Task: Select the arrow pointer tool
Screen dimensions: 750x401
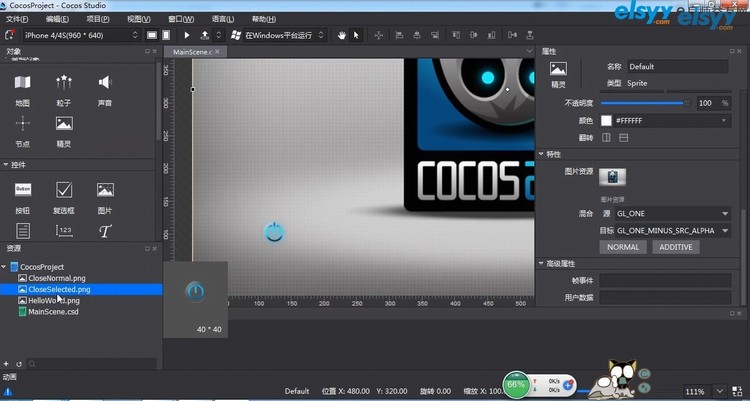Action: coord(356,35)
